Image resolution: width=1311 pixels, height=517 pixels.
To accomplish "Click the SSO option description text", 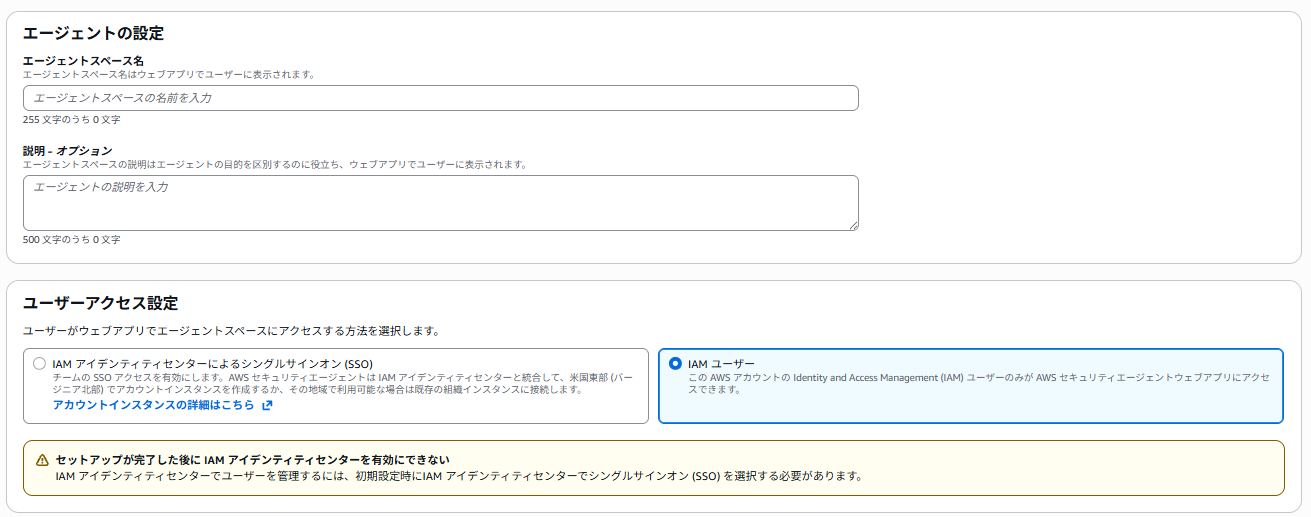I will pos(340,384).
